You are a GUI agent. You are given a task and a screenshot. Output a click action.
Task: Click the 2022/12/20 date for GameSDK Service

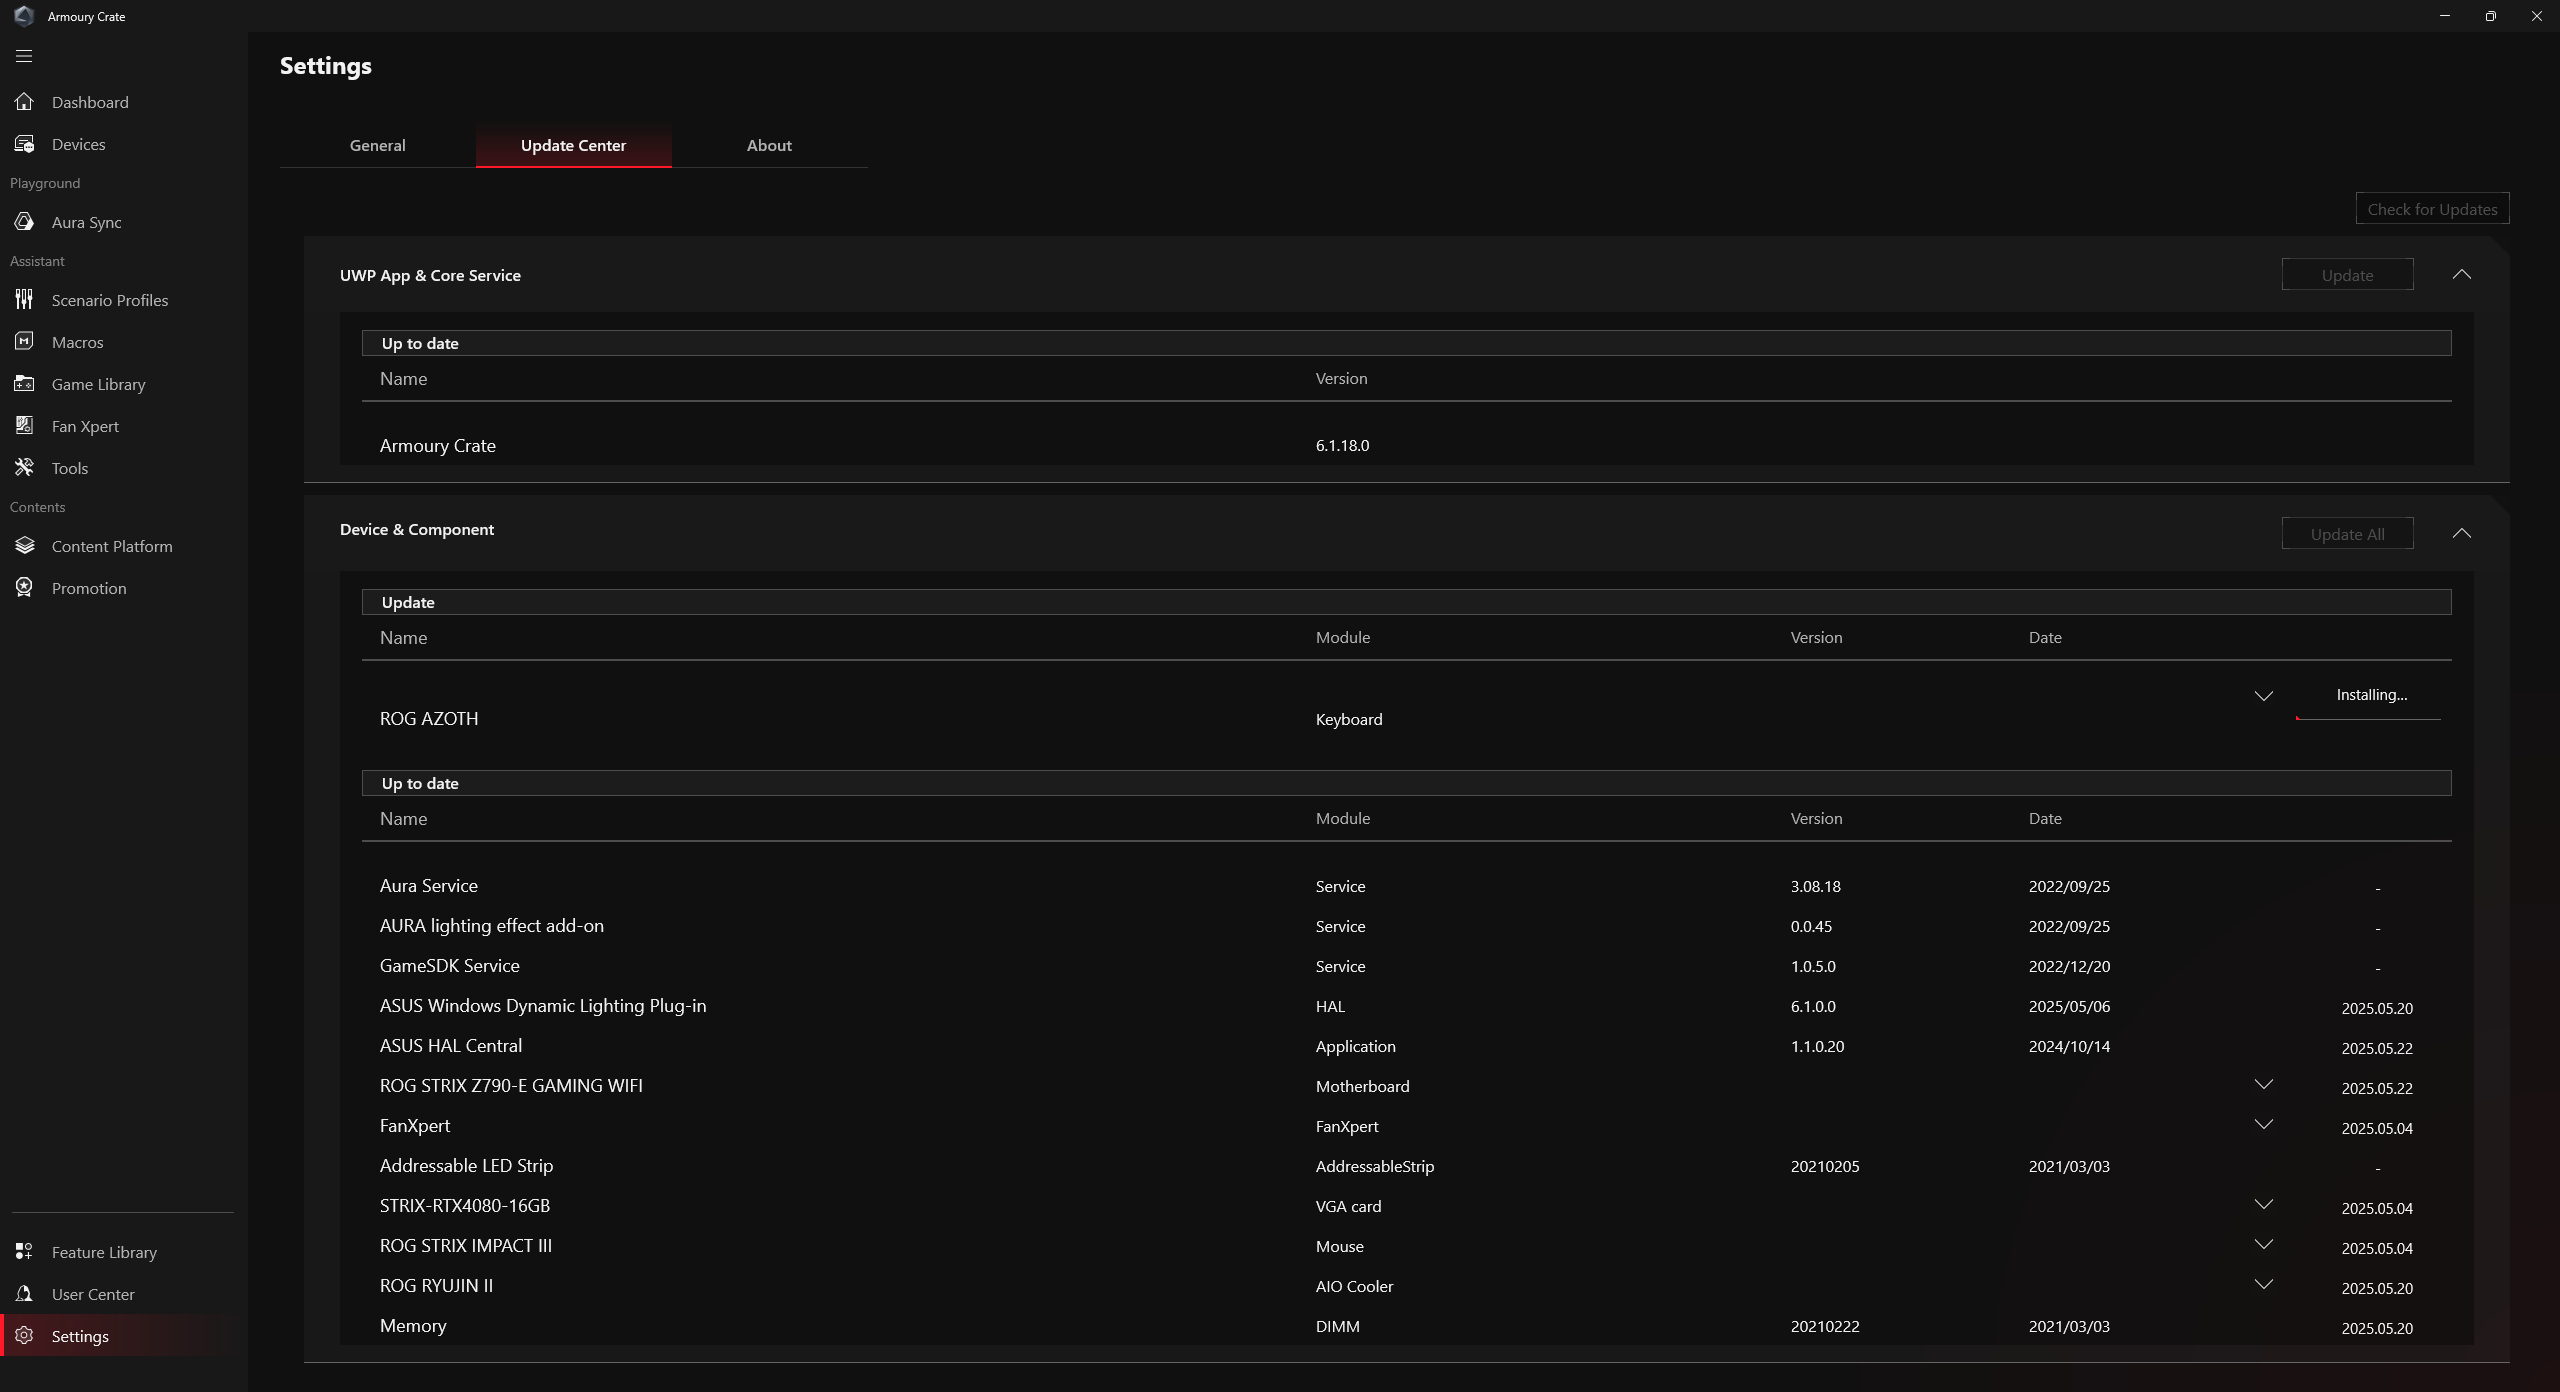pyautogui.click(x=2069, y=967)
